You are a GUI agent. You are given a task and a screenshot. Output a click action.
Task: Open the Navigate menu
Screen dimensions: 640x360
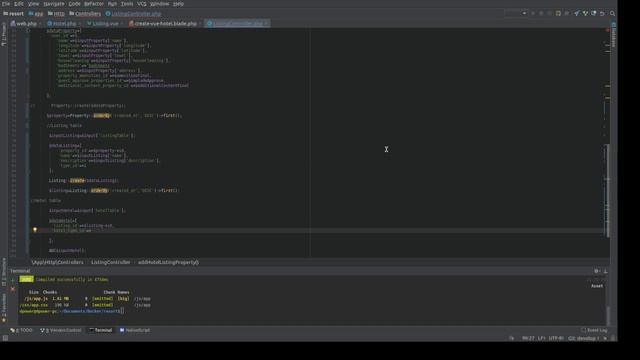click(x=54, y=4)
